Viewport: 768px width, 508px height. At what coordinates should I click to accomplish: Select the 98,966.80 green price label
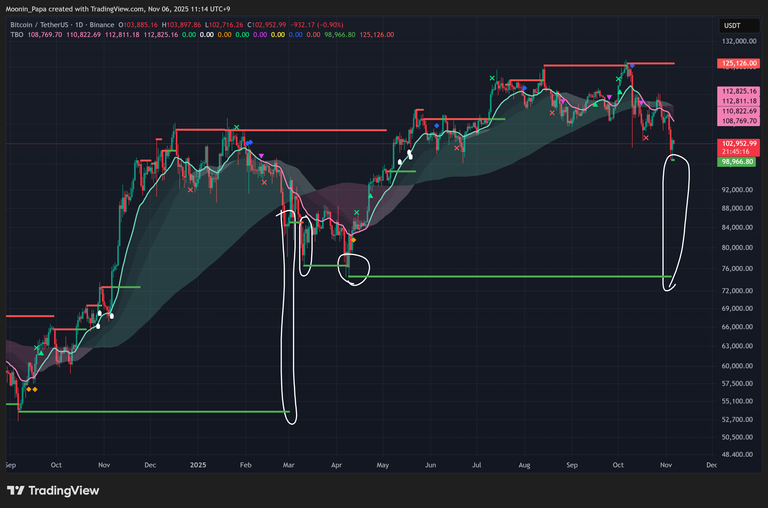coord(735,160)
